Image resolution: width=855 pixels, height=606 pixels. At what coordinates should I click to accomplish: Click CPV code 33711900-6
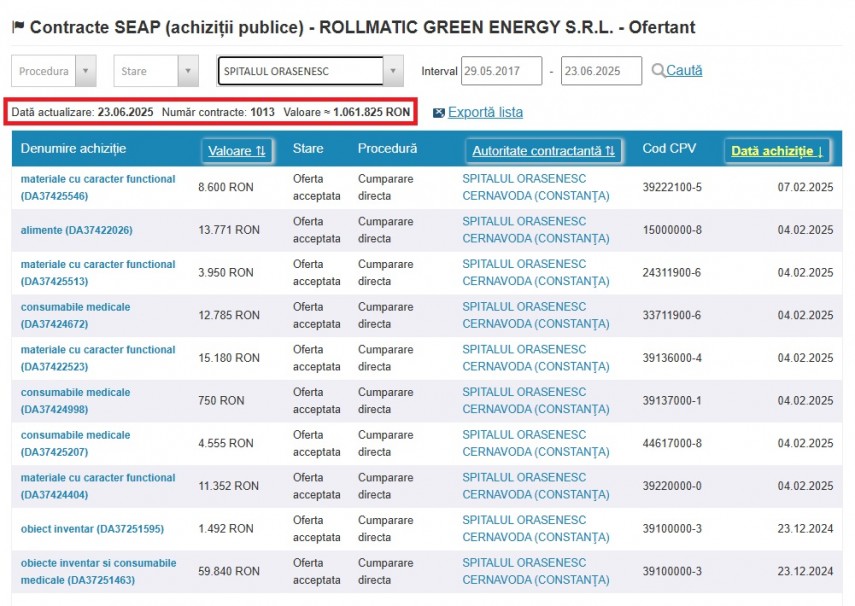tap(672, 315)
